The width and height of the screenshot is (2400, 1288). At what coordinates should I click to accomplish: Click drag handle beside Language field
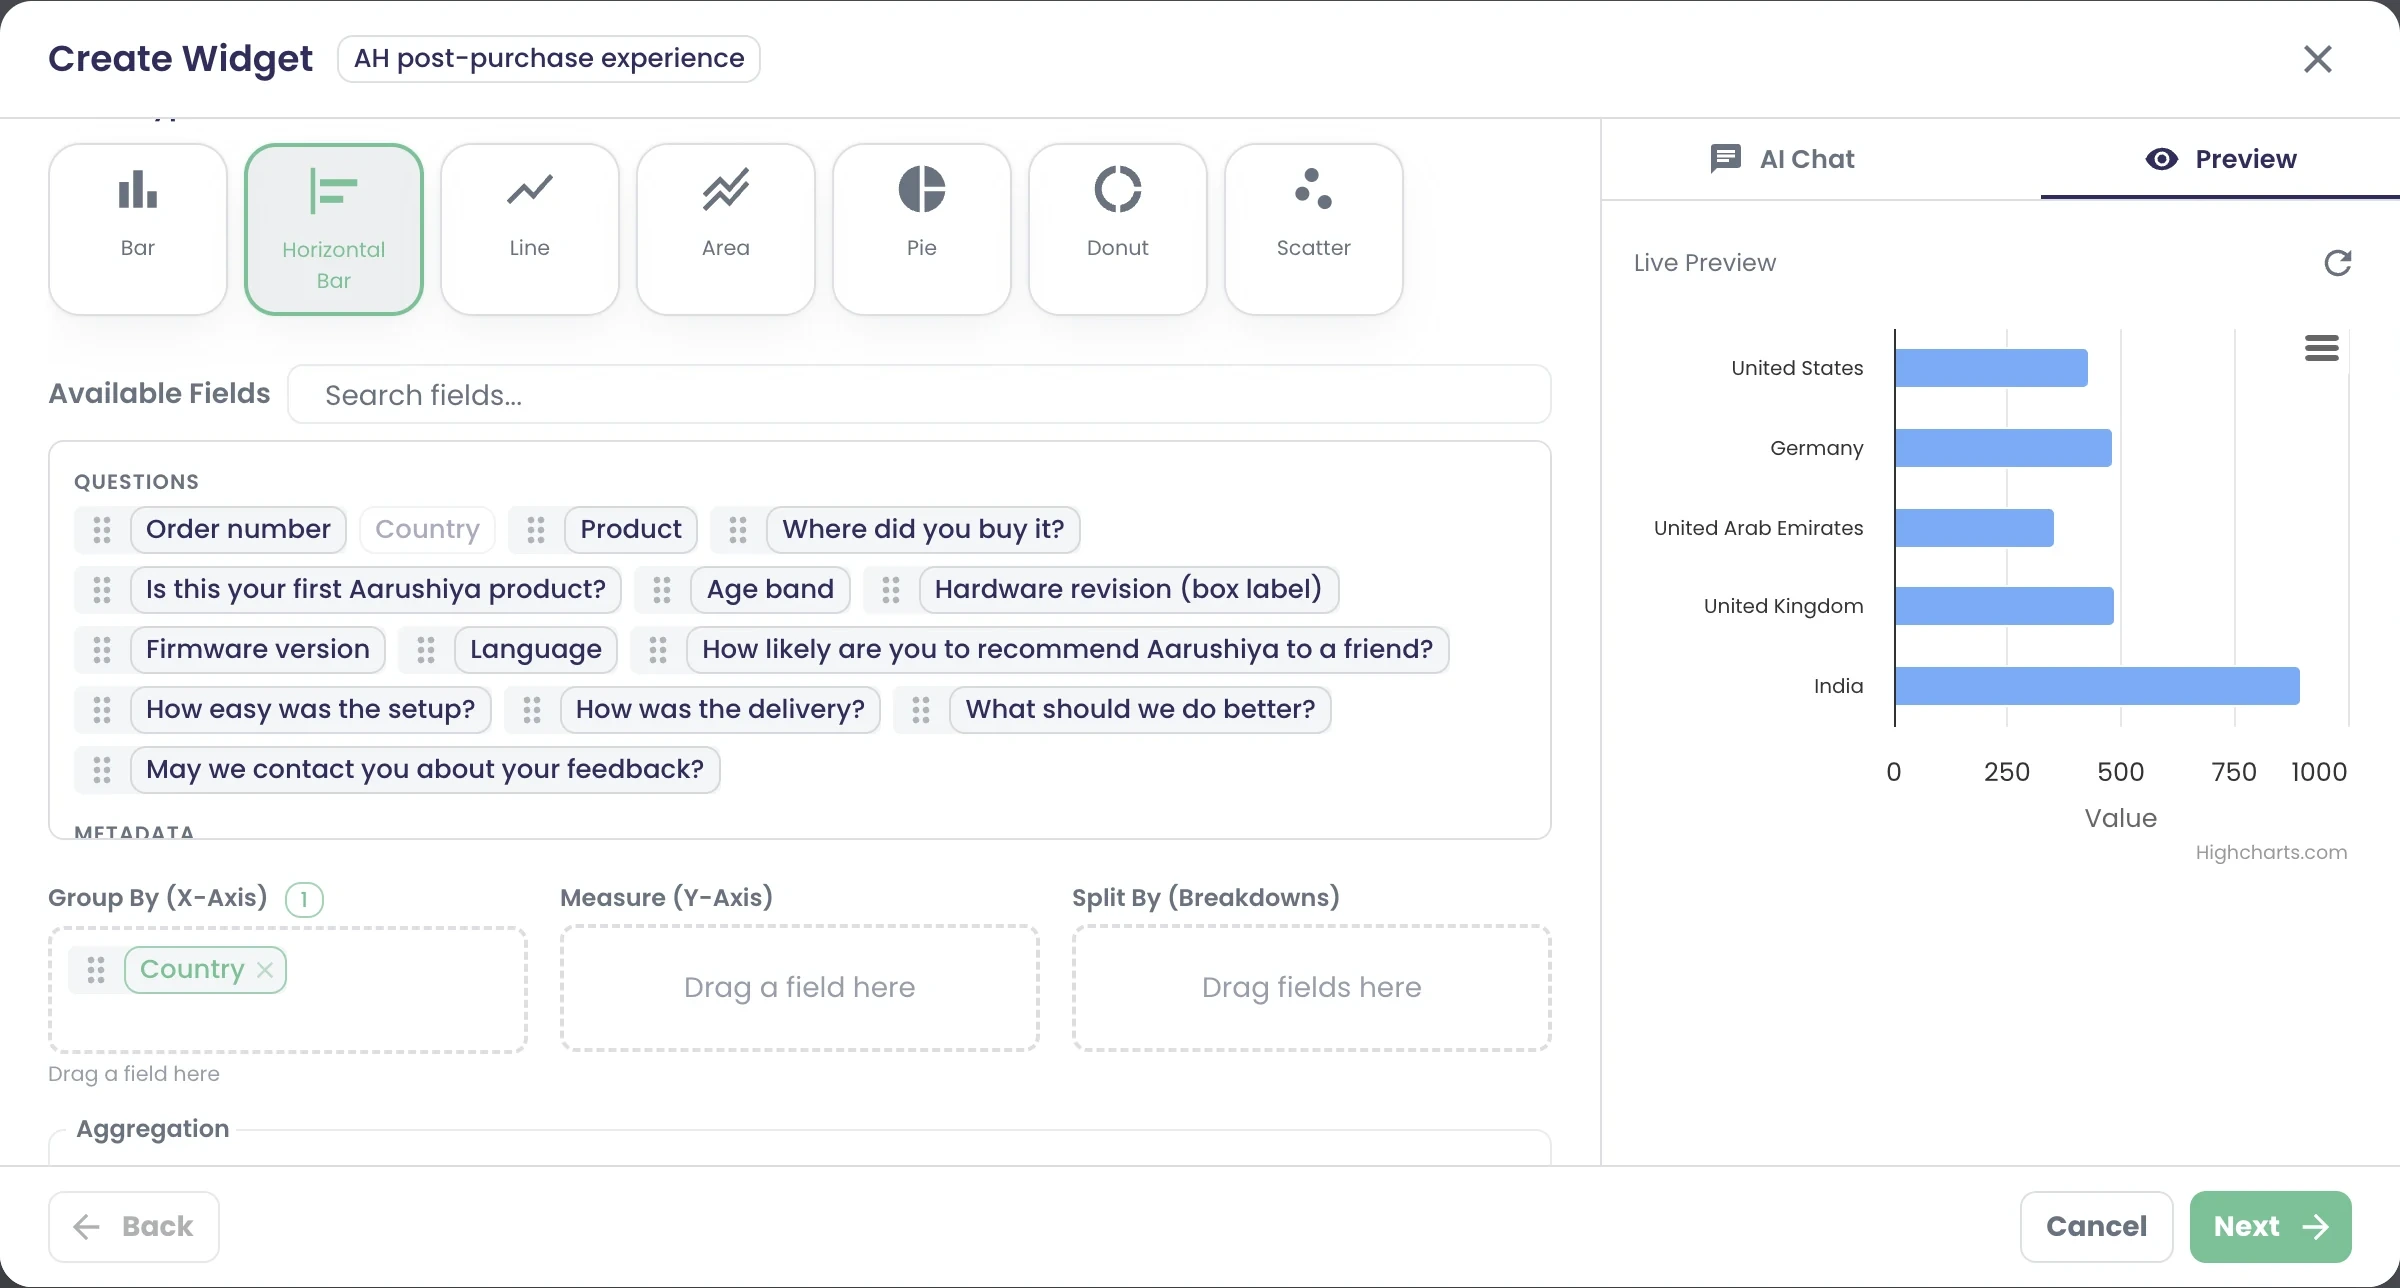[426, 650]
